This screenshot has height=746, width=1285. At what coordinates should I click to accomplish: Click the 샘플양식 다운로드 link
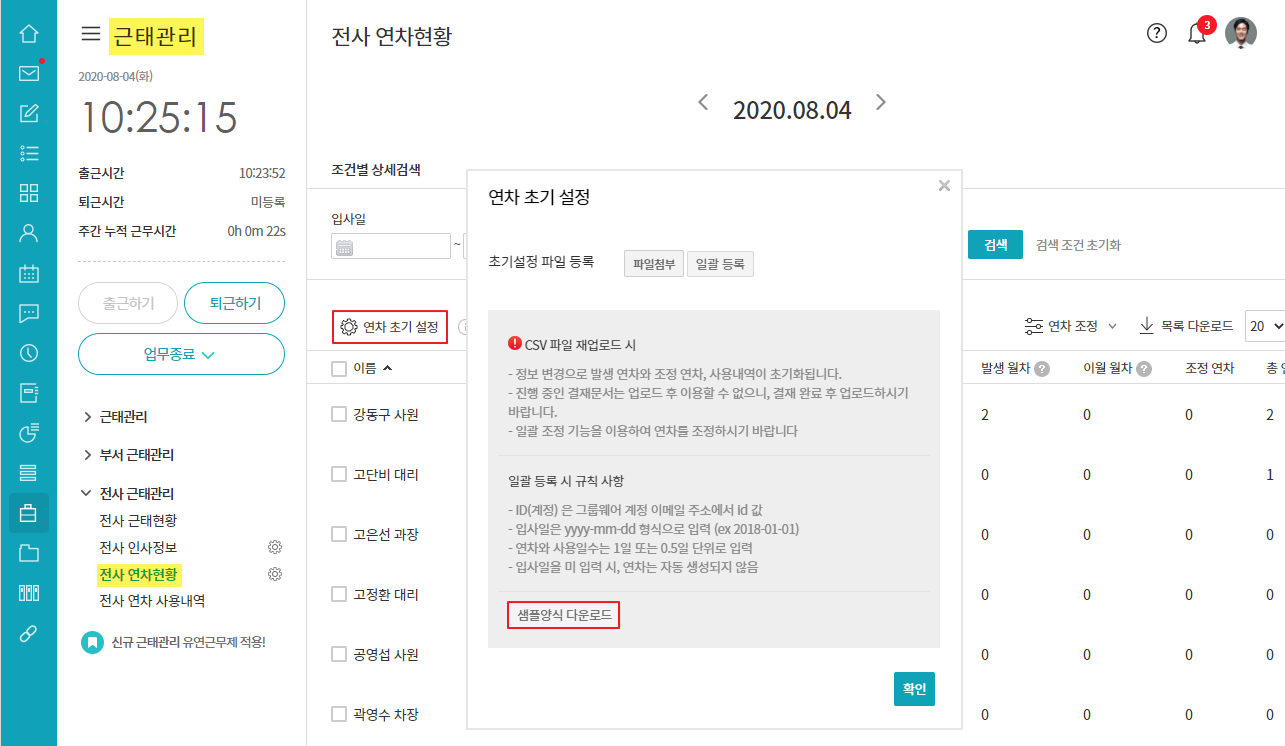click(x=564, y=615)
